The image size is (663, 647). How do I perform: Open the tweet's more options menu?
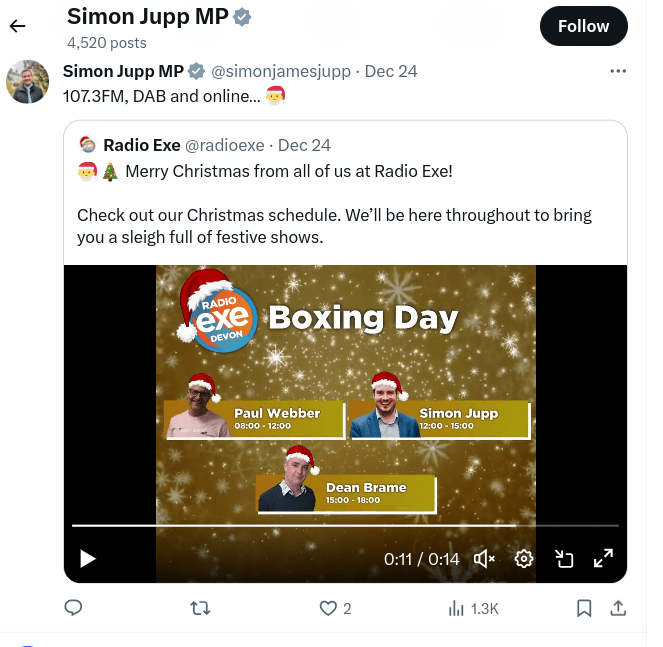(618, 72)
